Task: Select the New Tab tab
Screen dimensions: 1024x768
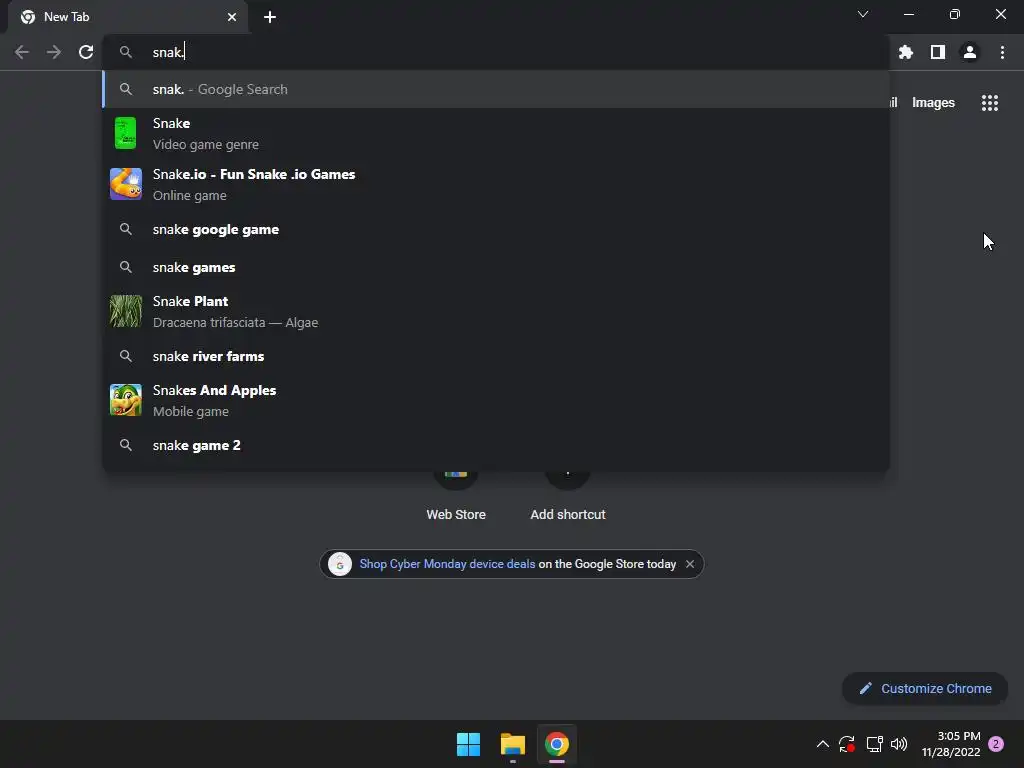Action: coord(127,17)
